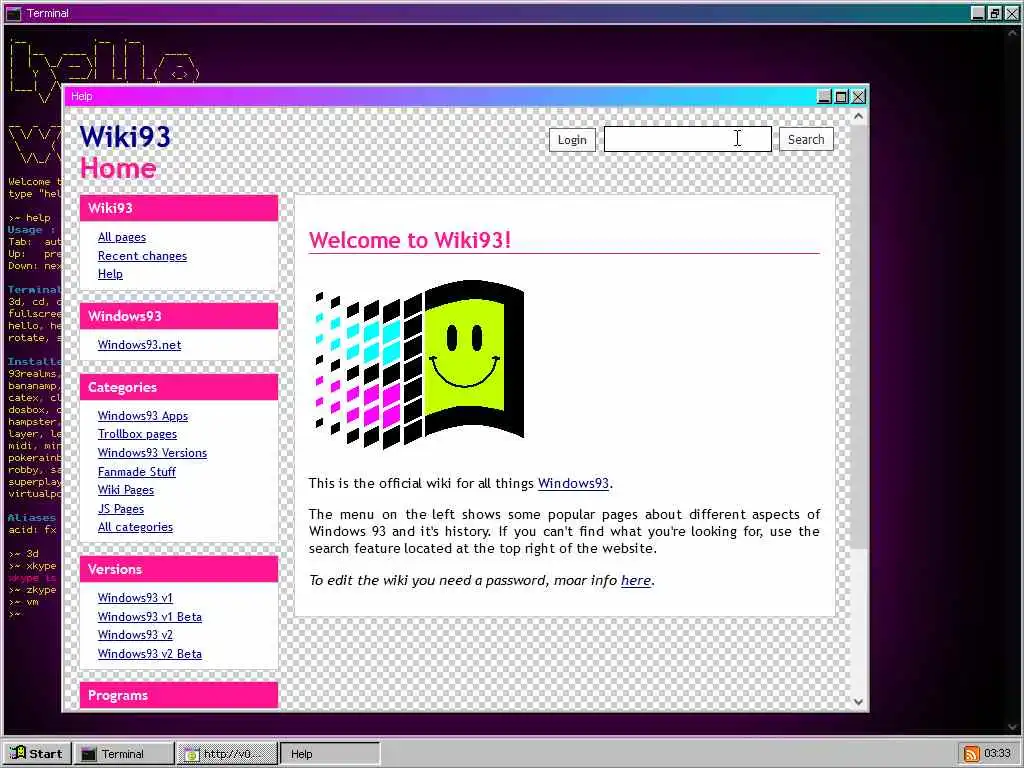Follow the Windows93 link in welcome text
This screenshot has width=1024, height=768.
tap(573, 483)
